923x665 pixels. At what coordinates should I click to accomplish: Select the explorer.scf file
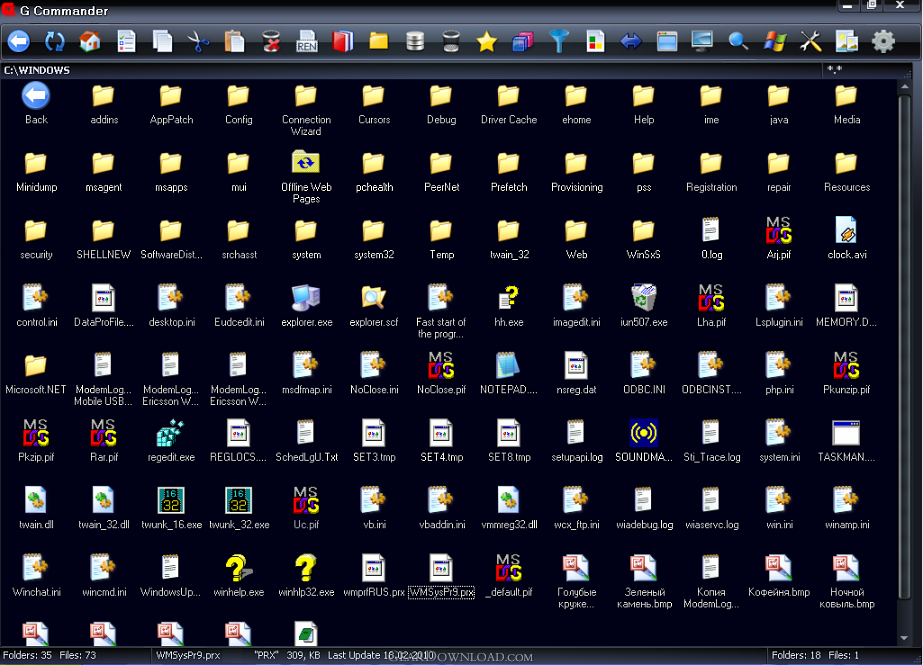373,307
